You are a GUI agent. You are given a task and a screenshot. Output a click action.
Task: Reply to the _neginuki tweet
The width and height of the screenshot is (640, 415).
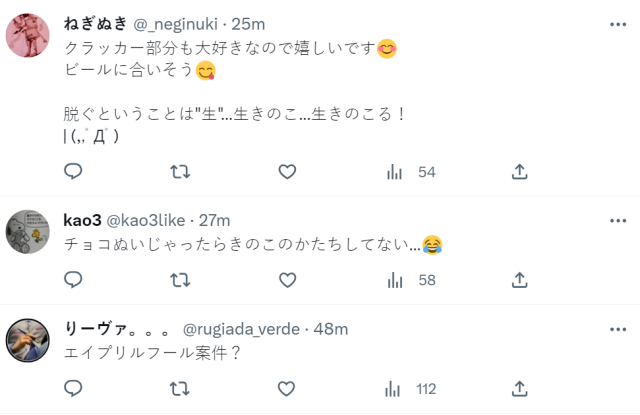73,172
